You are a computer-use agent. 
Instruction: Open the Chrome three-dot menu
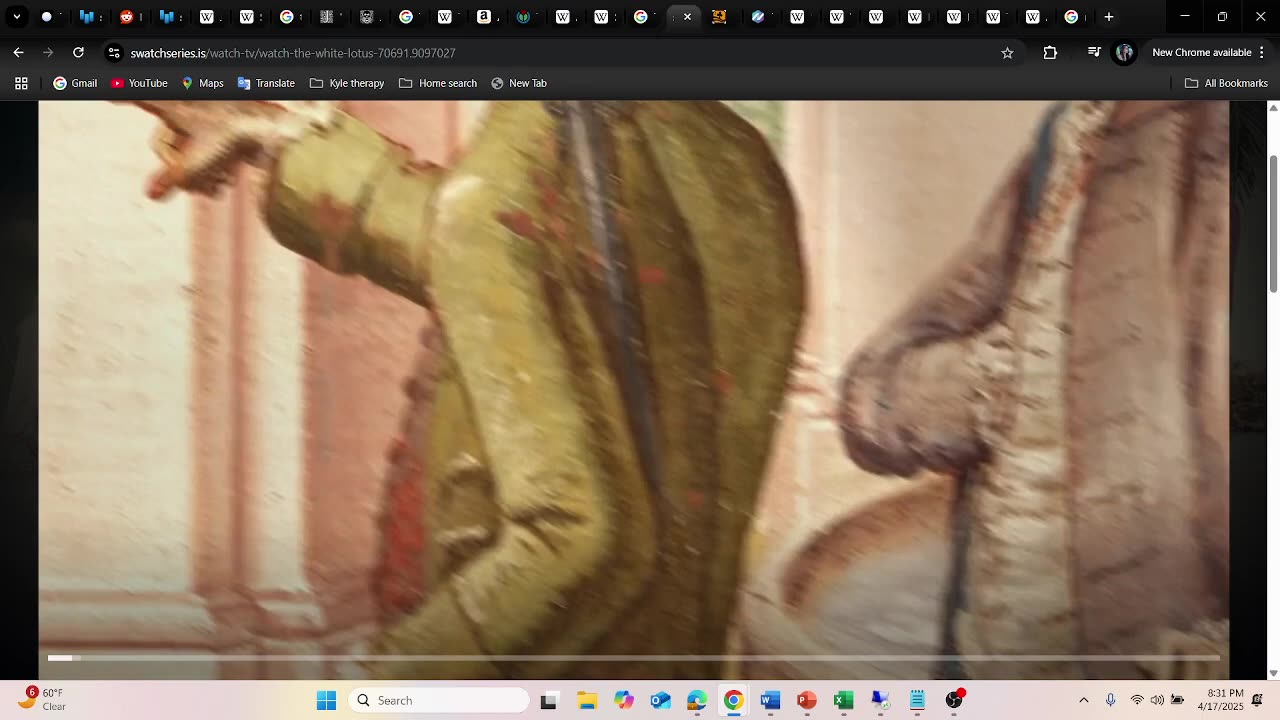click(x=1262, y=52)
